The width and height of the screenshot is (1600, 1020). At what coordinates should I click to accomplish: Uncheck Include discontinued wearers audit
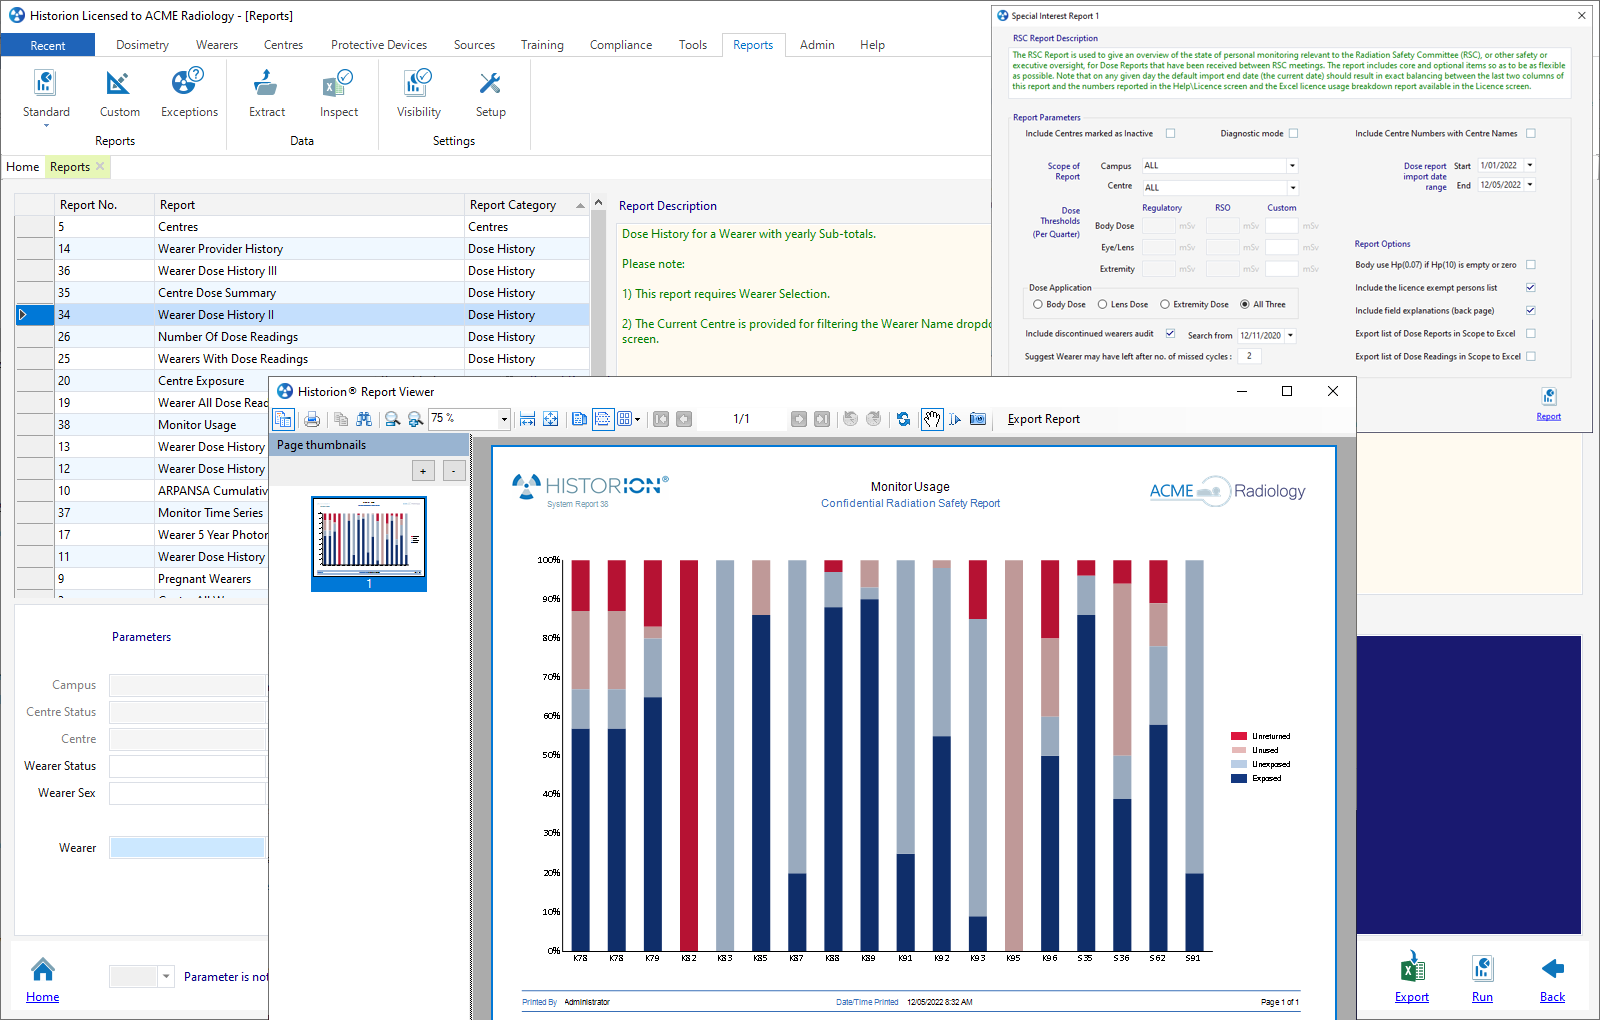point(1170,334)
